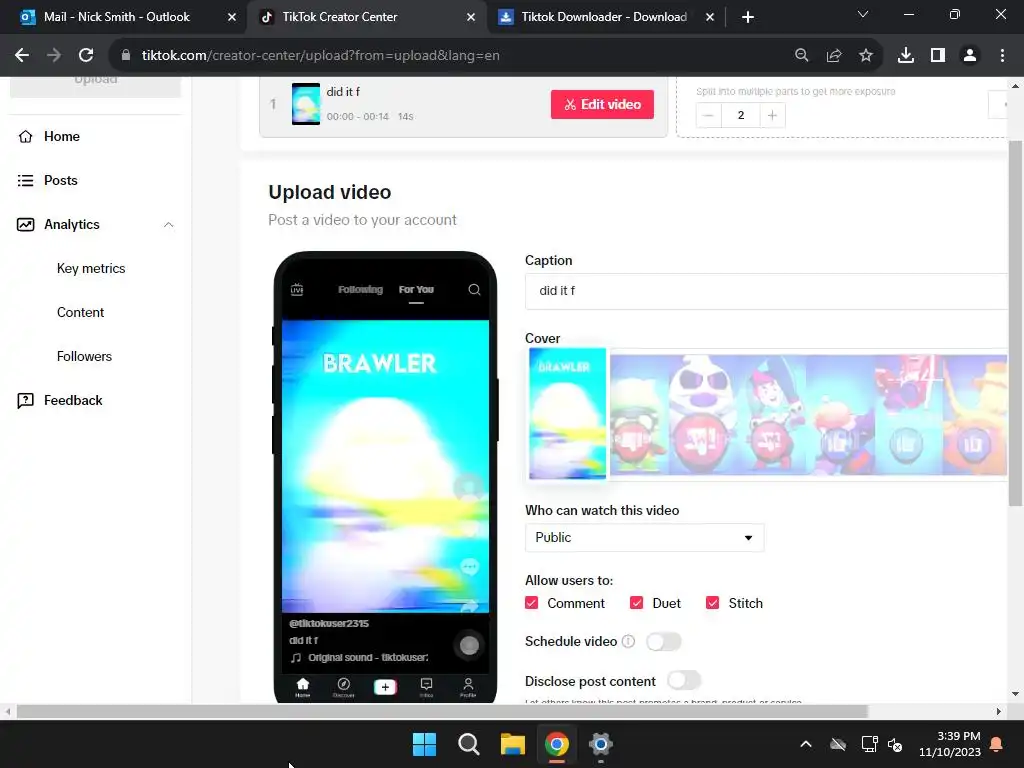This screenshot has height=768, width=1024.
Task: Open the Posts section
Action: tap(60, 180)
